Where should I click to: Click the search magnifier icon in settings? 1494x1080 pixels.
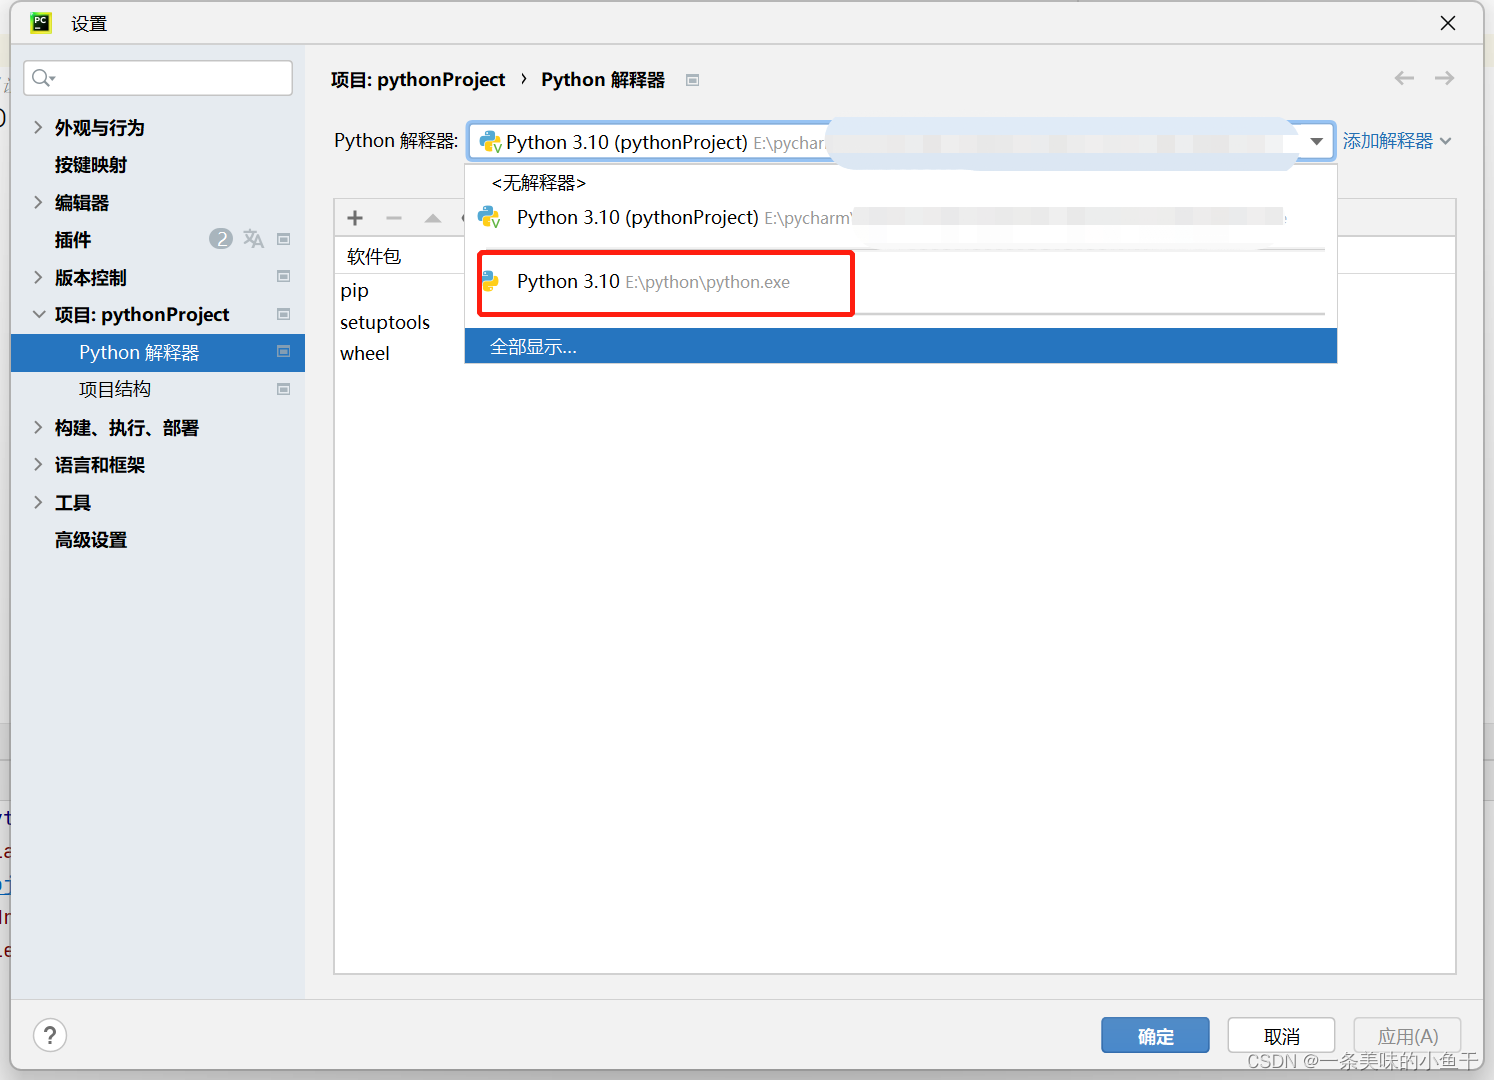tap(42, 78)
